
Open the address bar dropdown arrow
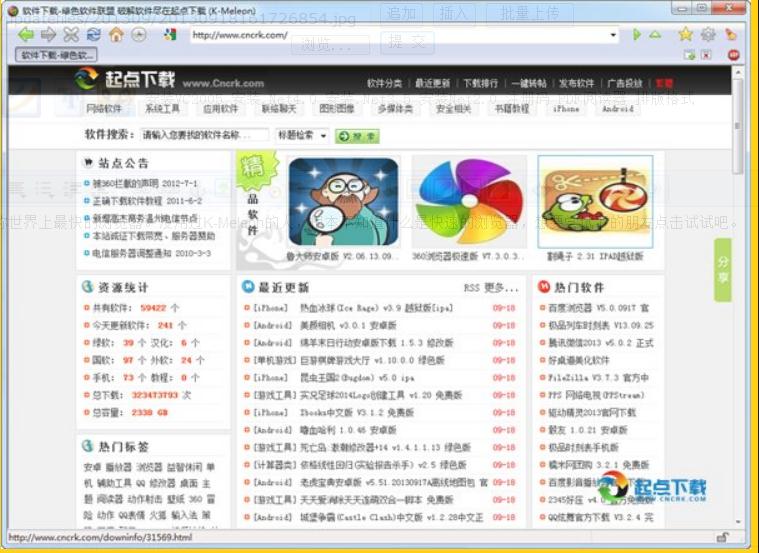[x=613, y=35]
